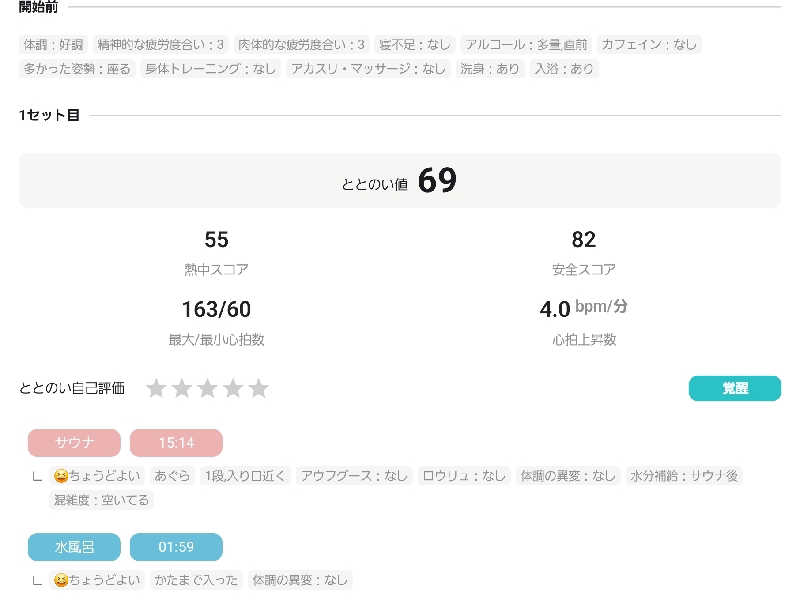The image size is (800, 600).
Task: Click the fourth rating star
Action: coord(233,388)
